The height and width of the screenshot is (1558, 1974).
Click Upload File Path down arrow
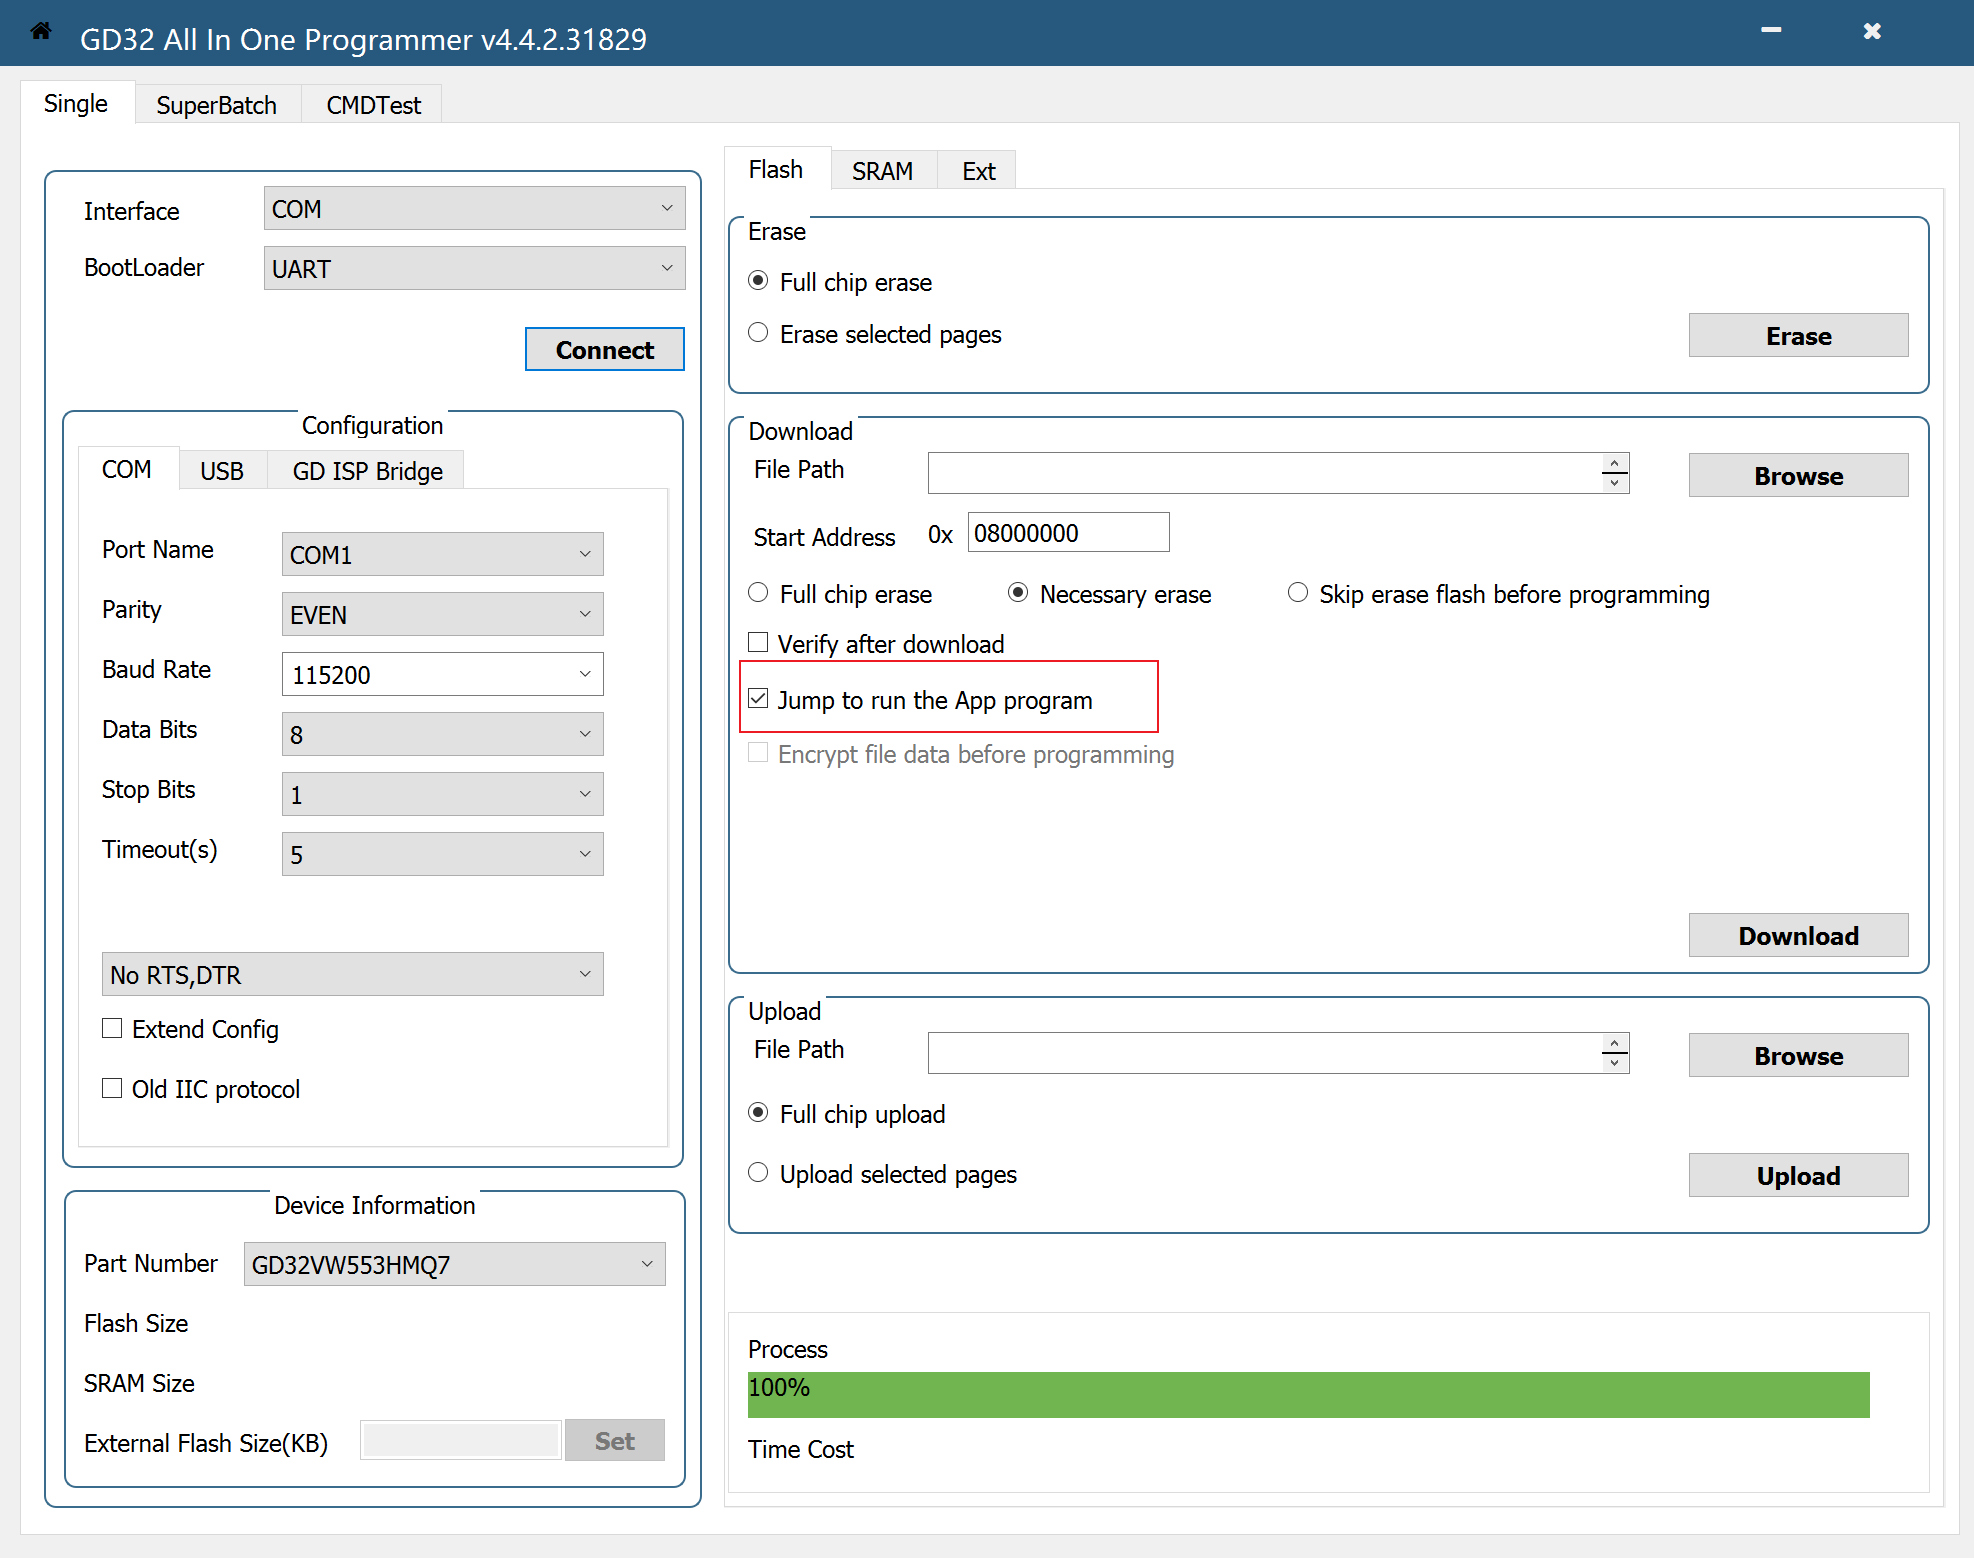[1615, 1063]
